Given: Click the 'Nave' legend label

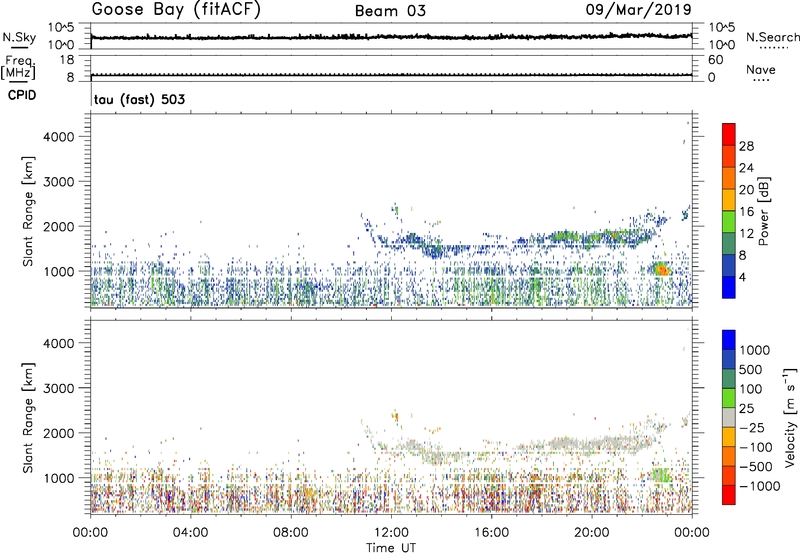Looking at the screenshot, I should (761, 70).
